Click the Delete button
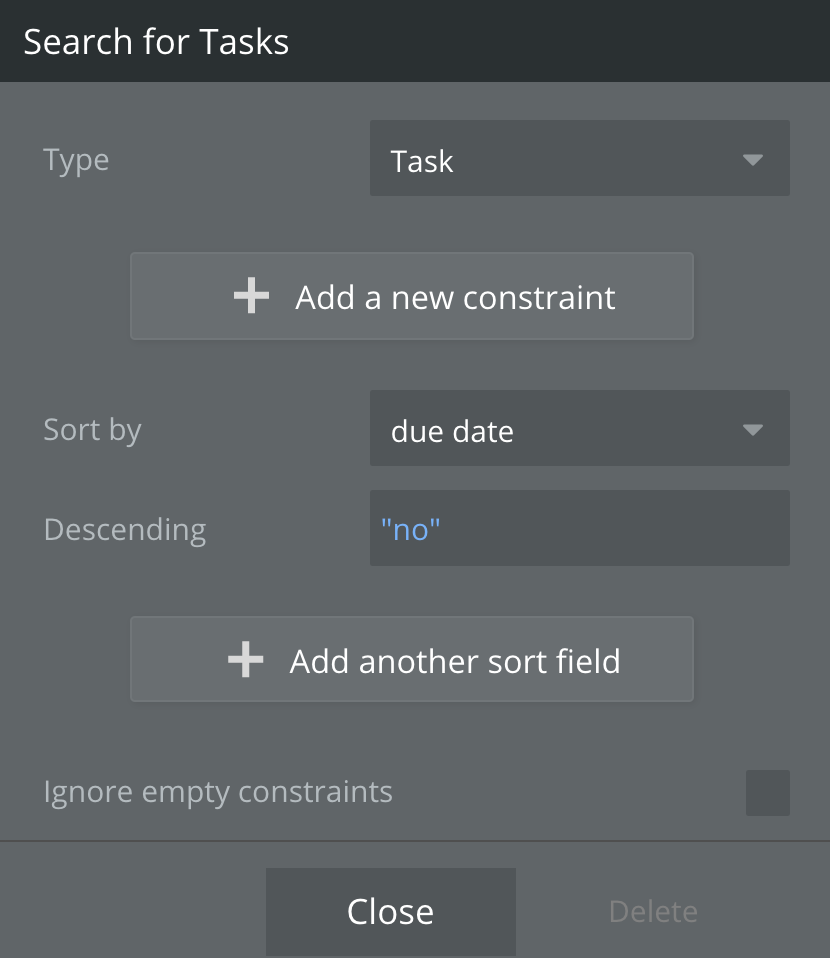Screen dimensions: 830x958 click(653, 912)
